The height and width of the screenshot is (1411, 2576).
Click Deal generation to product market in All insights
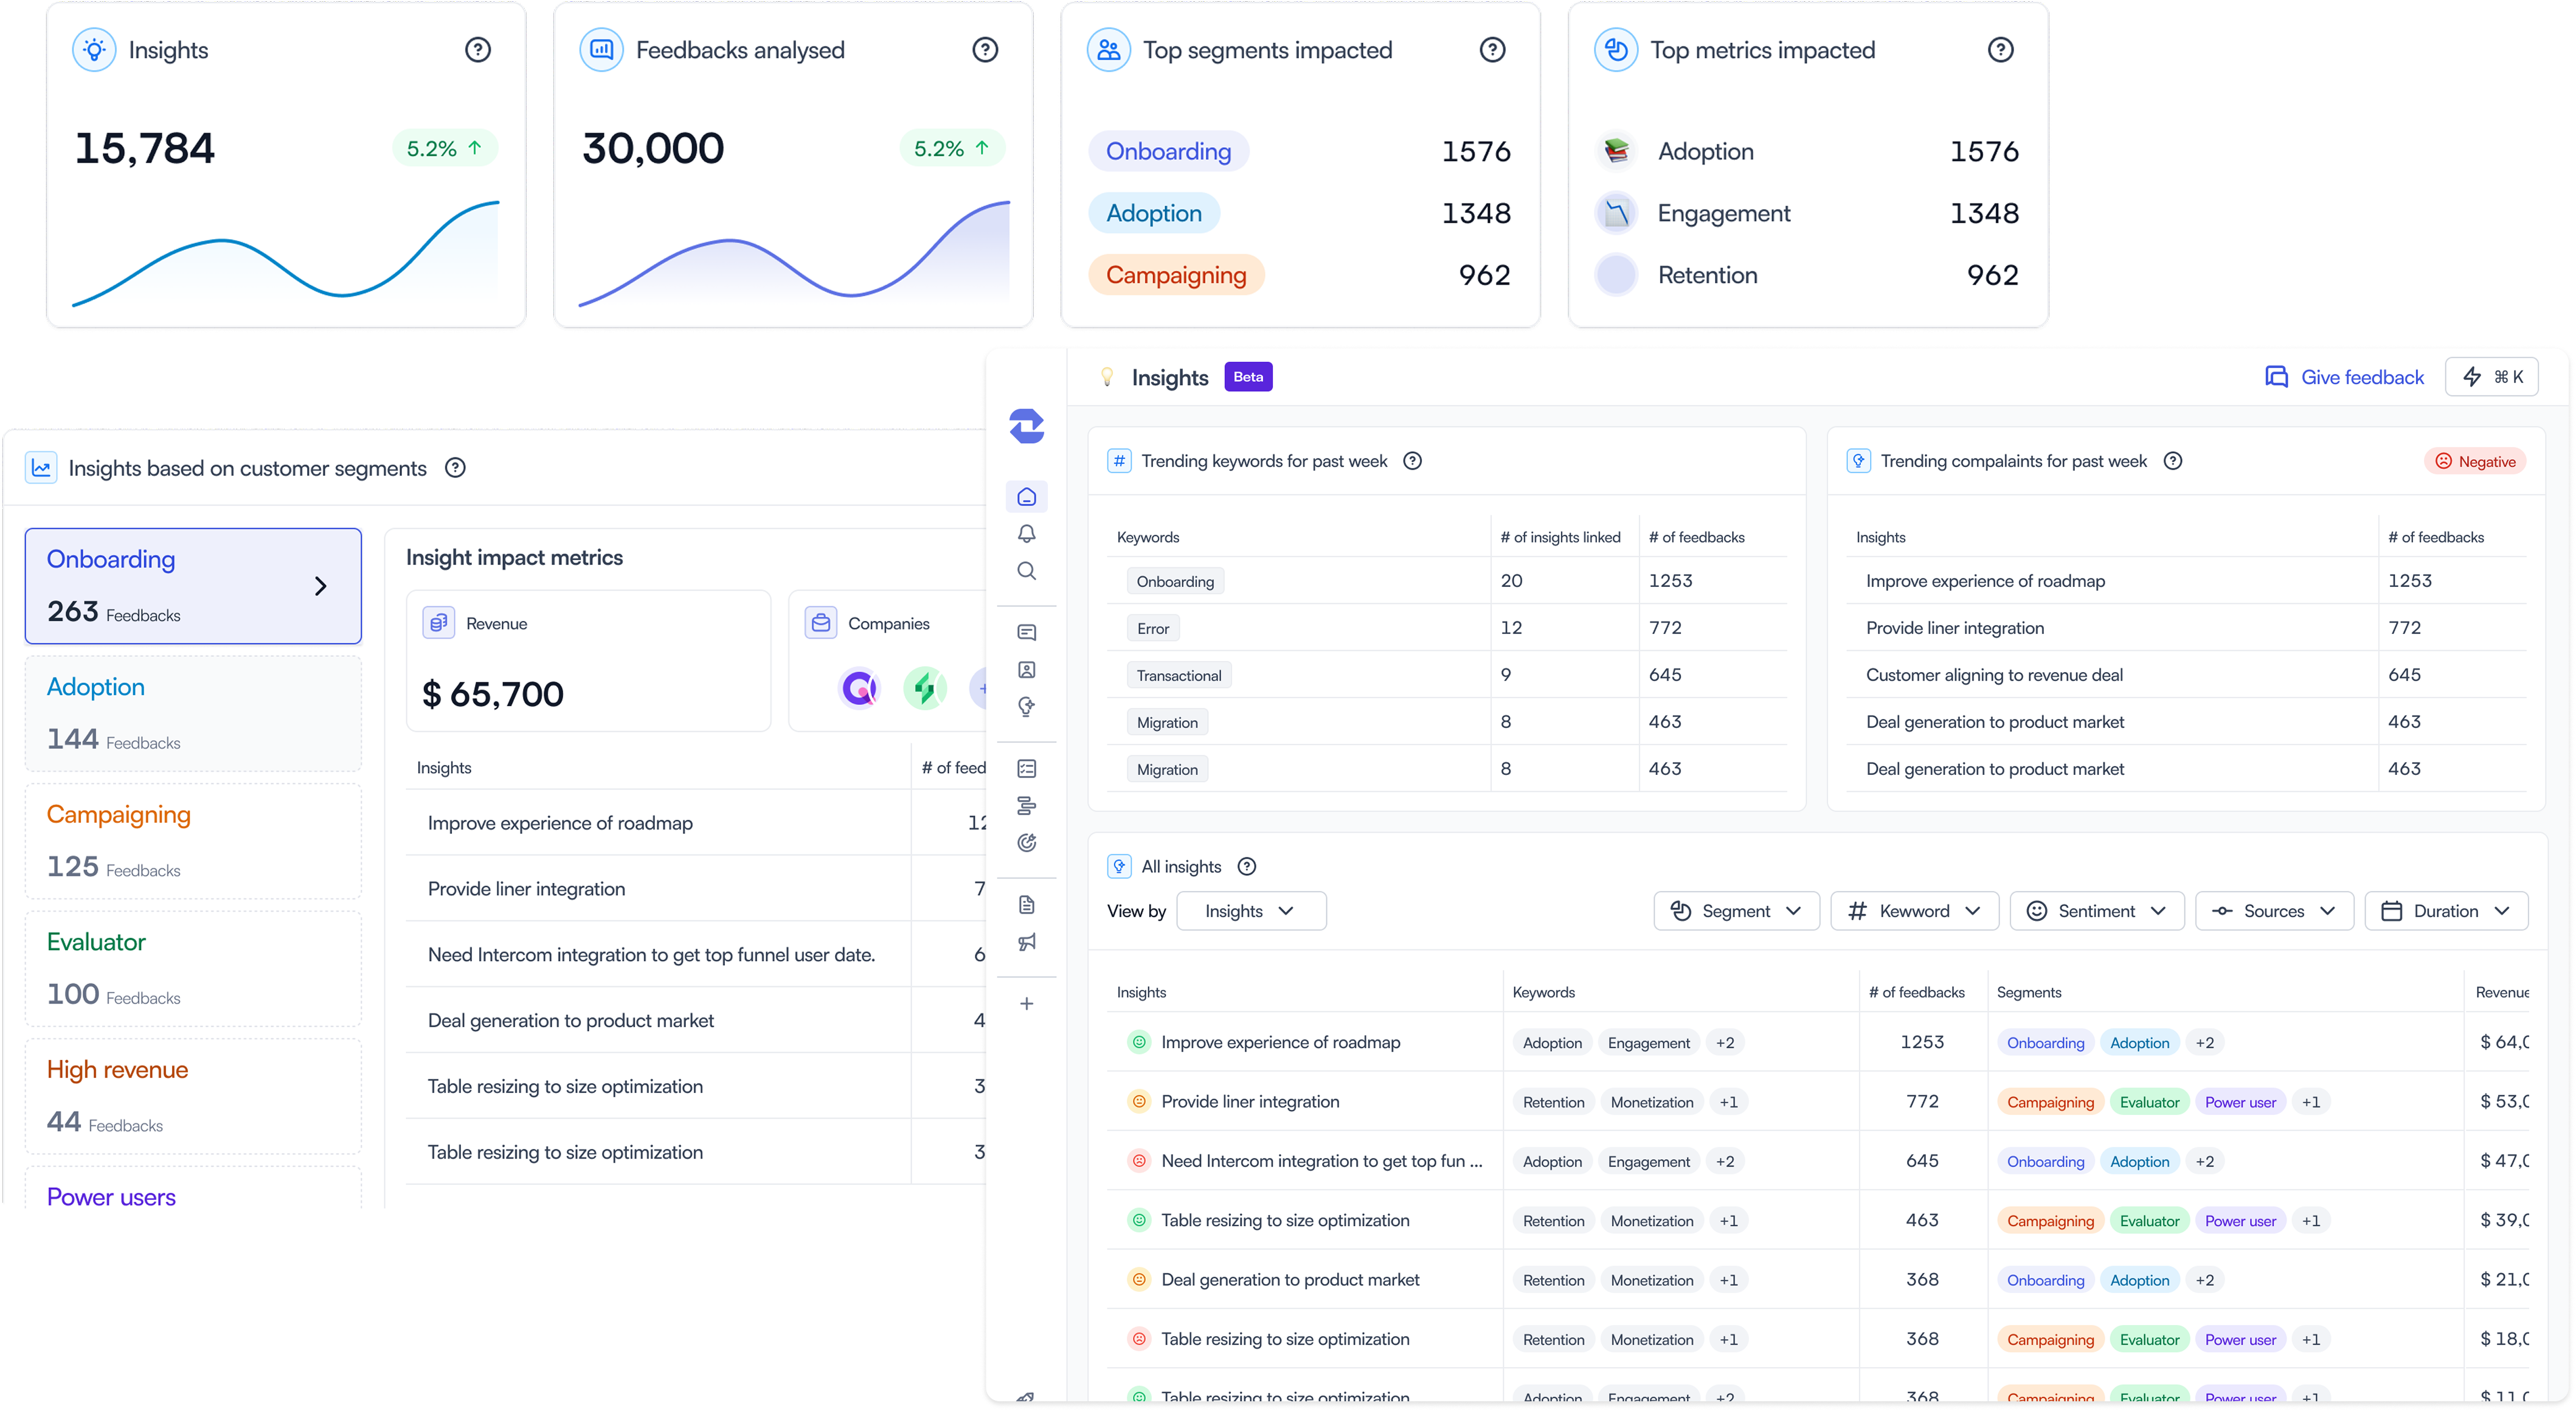point(1289,1280)
